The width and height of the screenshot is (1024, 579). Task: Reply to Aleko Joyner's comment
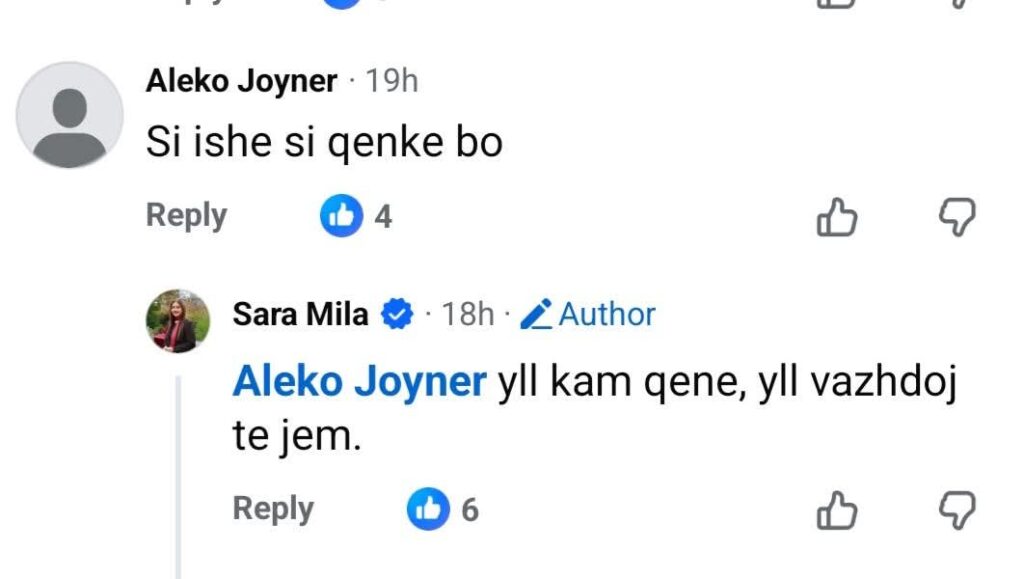pos(186,216)
